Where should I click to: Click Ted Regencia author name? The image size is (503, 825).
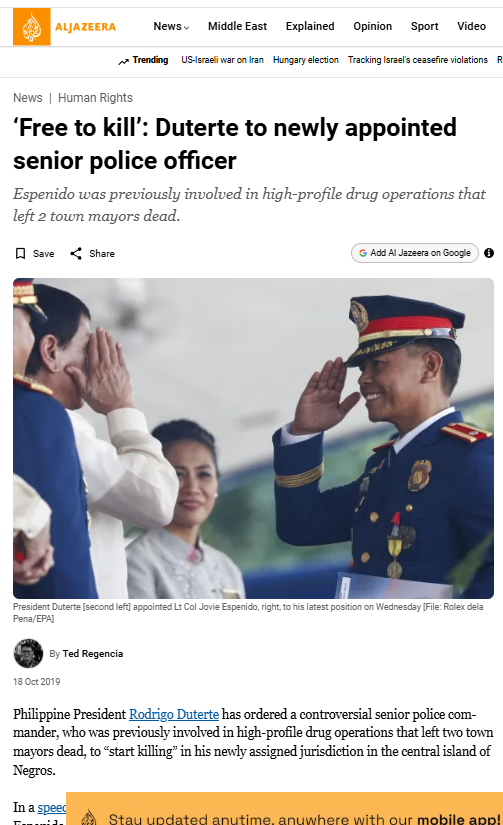coord(93,653)
